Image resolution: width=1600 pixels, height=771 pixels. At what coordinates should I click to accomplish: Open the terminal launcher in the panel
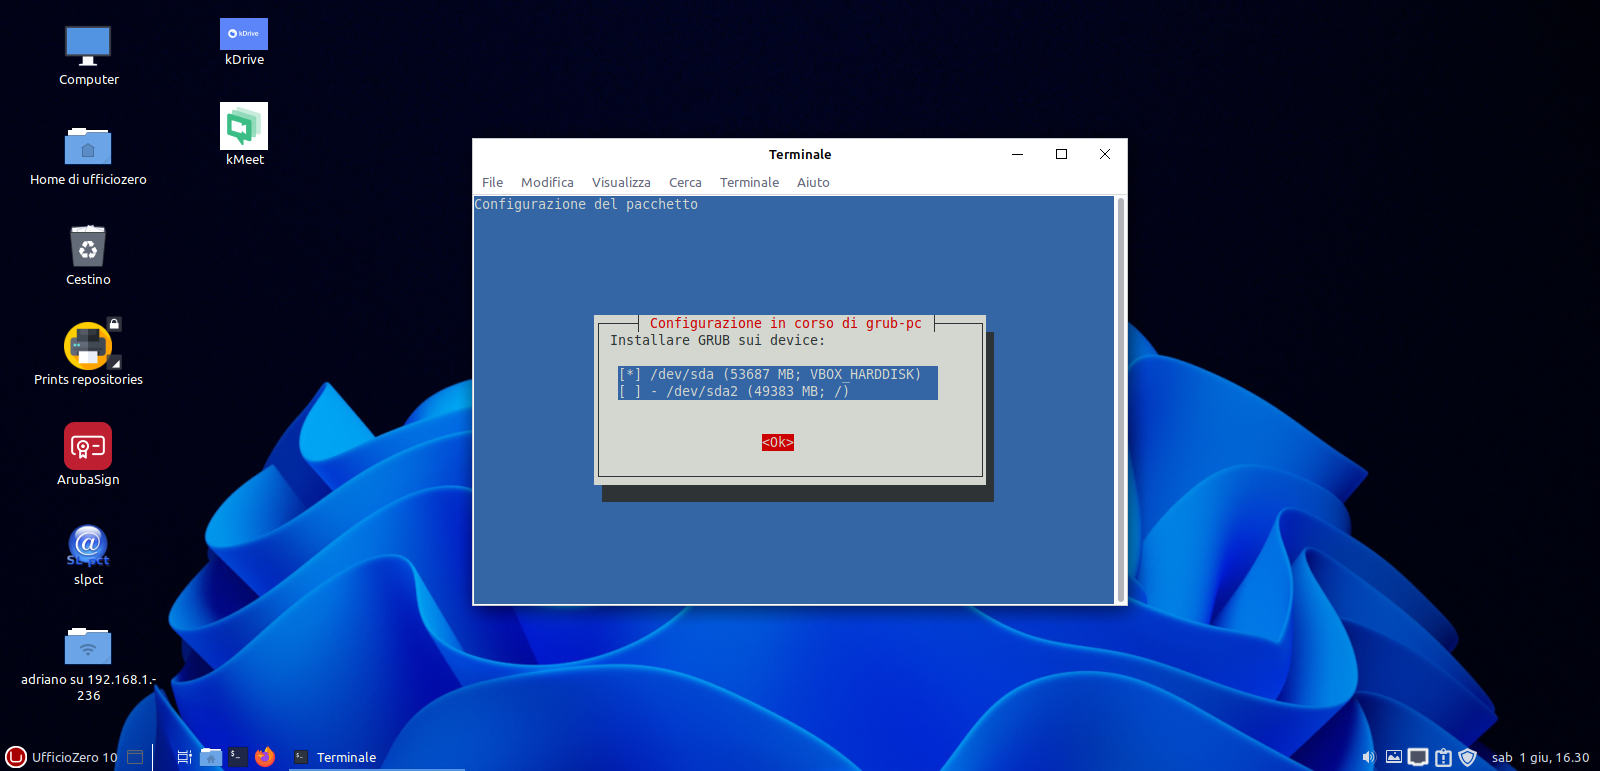237,757
